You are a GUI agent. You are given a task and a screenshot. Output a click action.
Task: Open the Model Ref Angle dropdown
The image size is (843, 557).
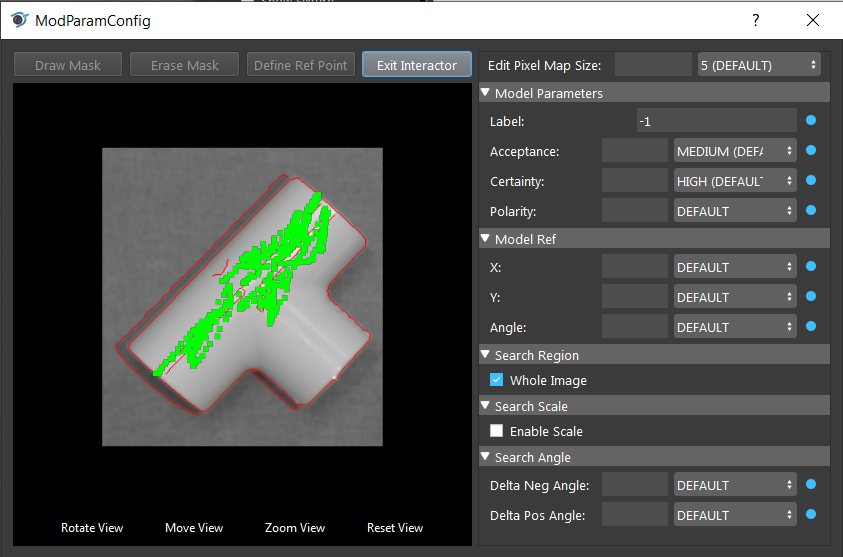click(x=735, y=327)
